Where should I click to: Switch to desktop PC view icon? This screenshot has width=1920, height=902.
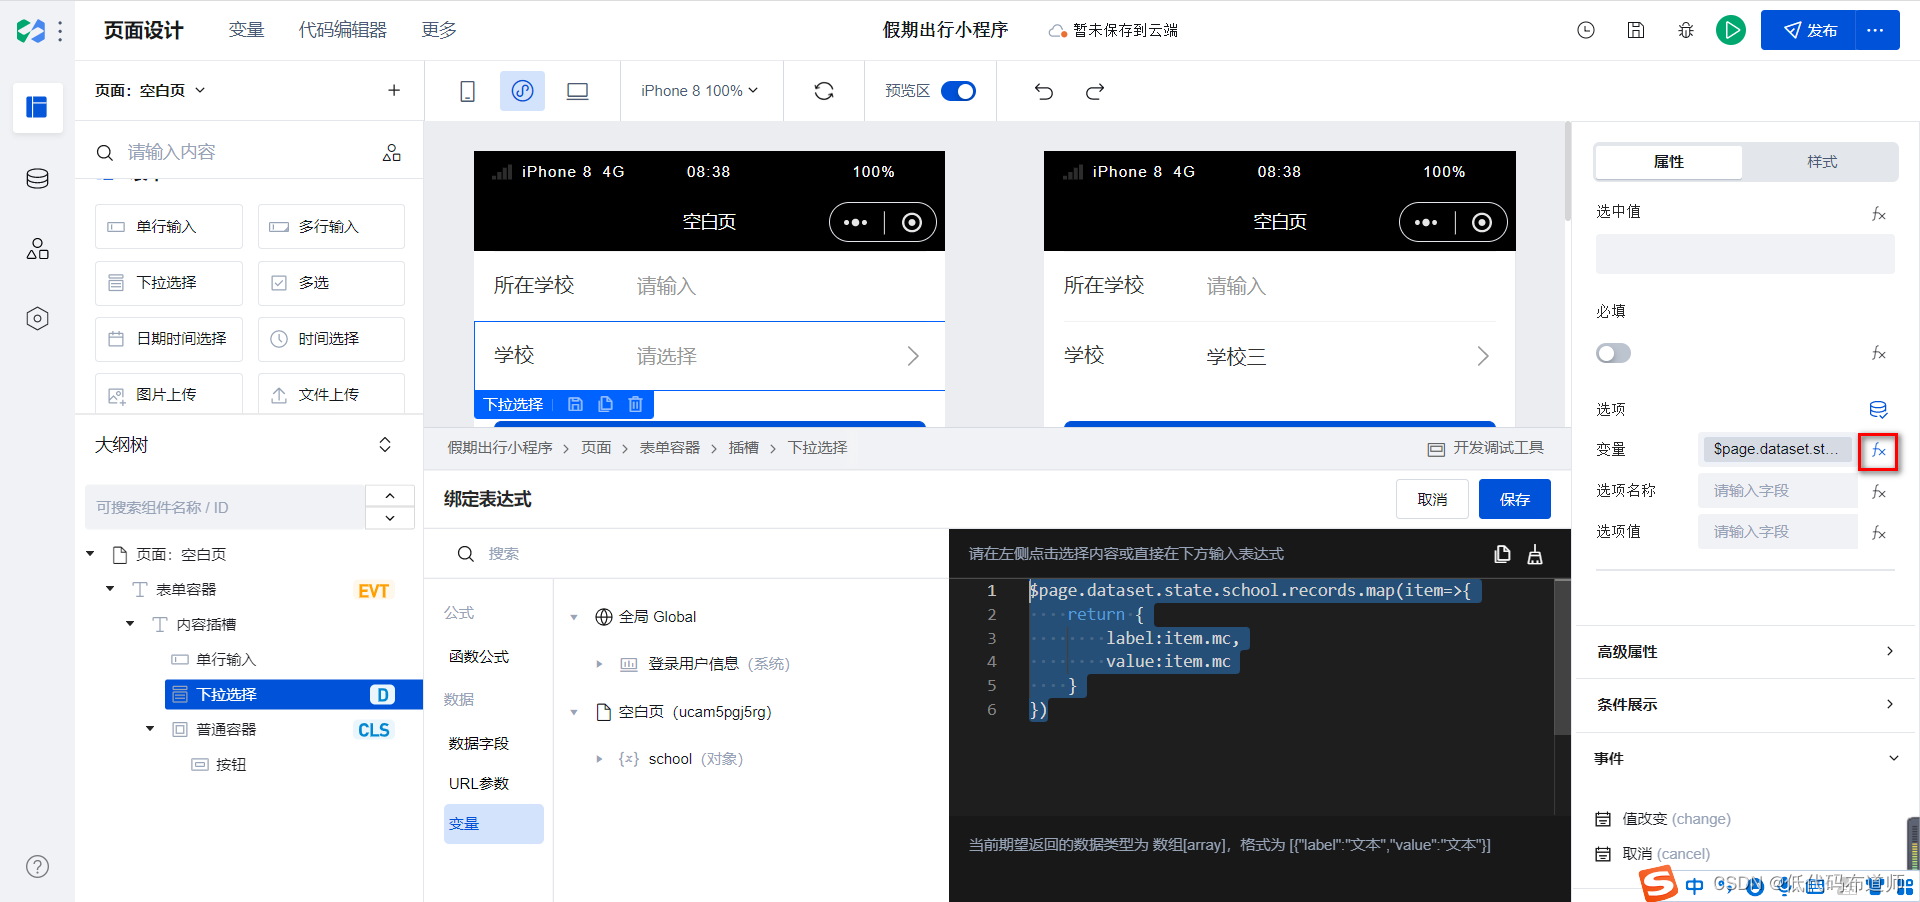(x=577, y=91)
